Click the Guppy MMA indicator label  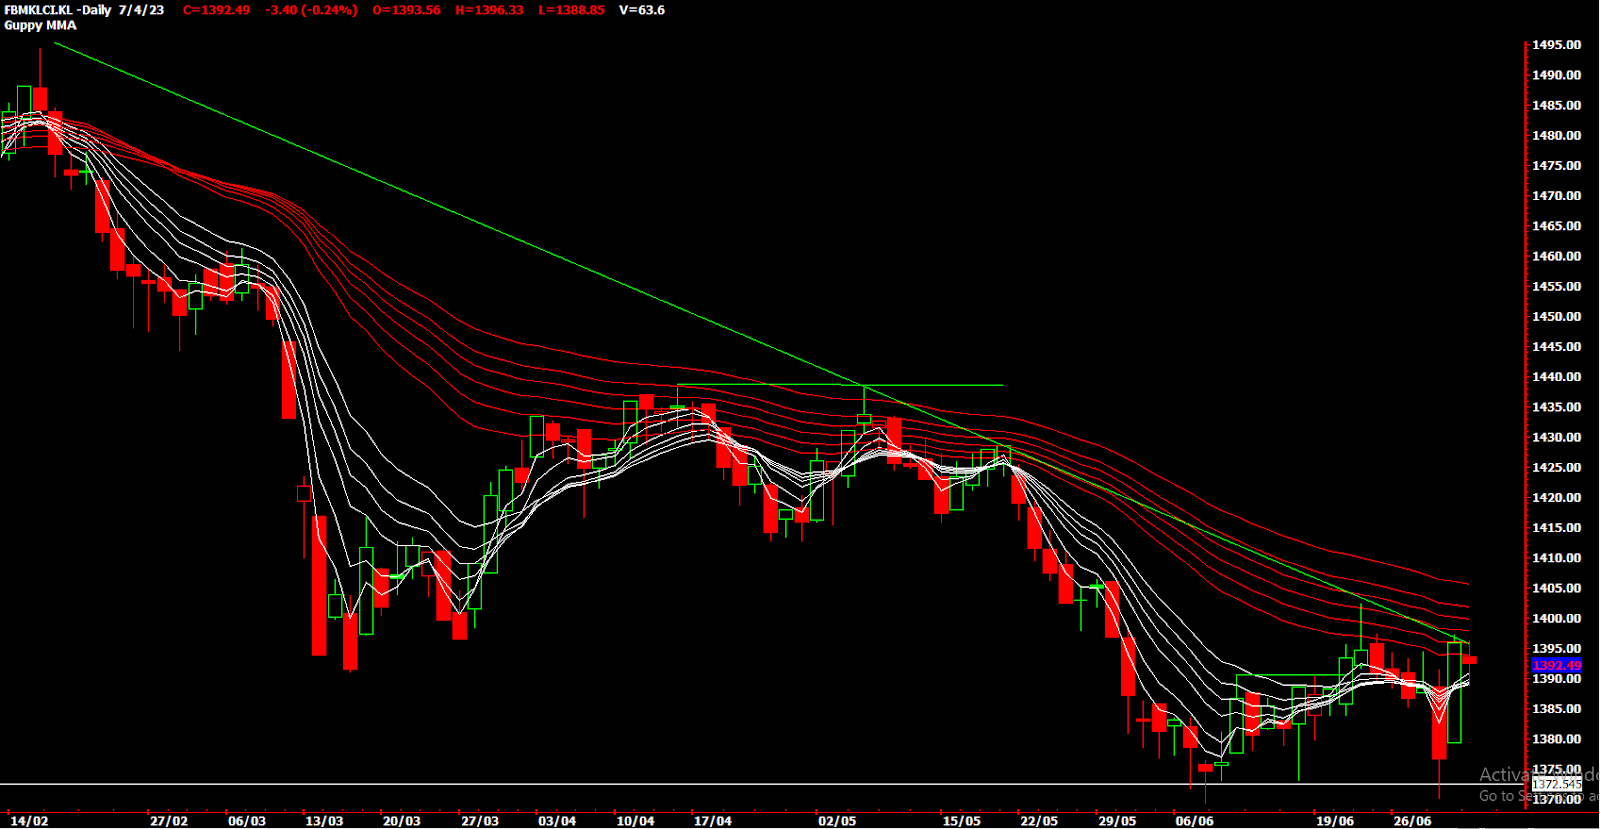(40, 25)
